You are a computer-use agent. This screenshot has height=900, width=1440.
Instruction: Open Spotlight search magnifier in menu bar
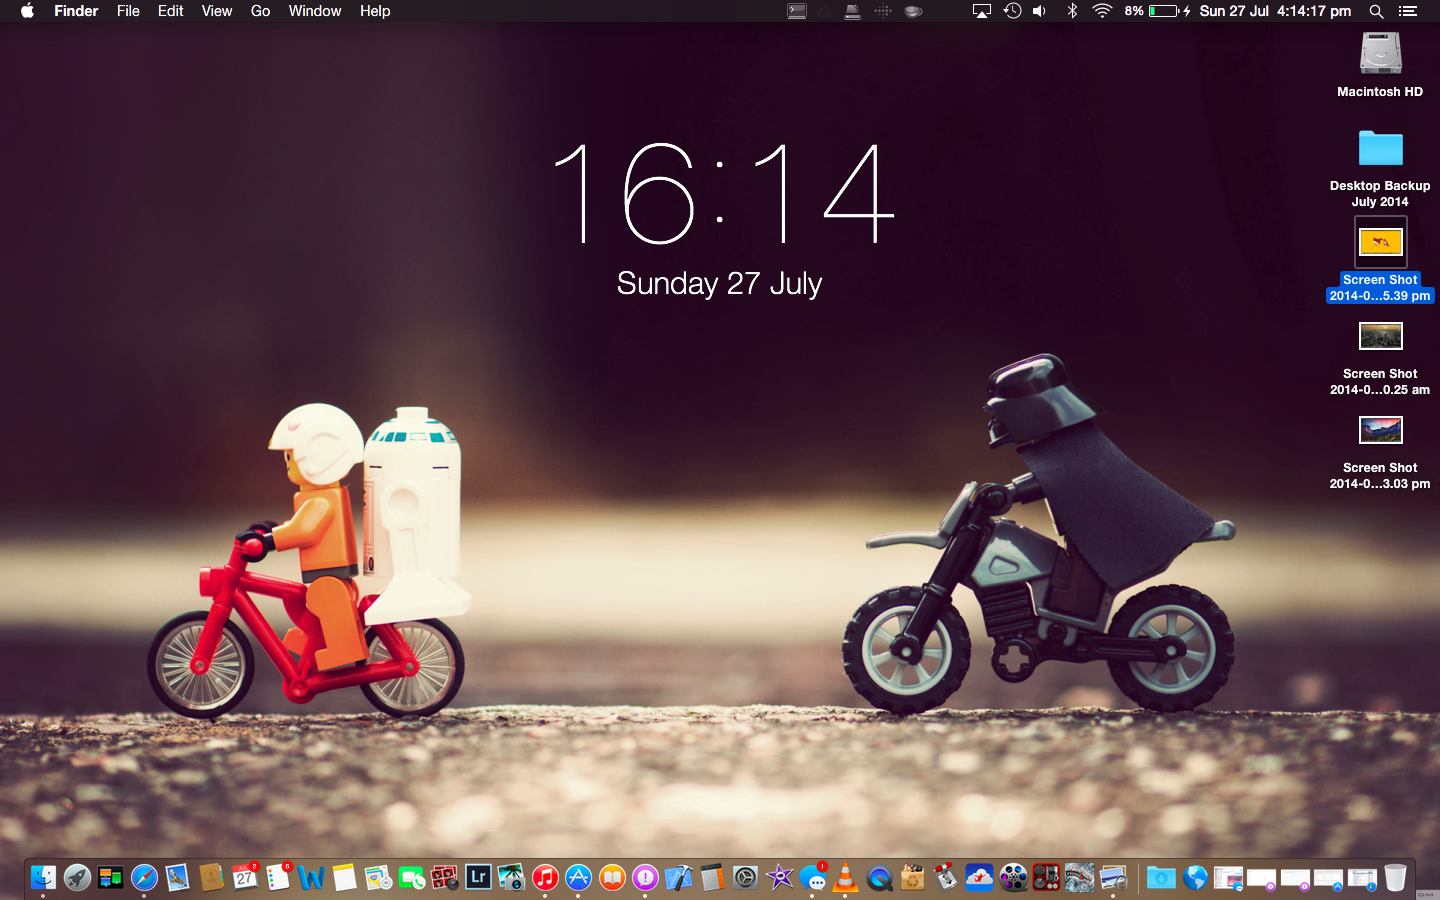(x=1376, y=11)
